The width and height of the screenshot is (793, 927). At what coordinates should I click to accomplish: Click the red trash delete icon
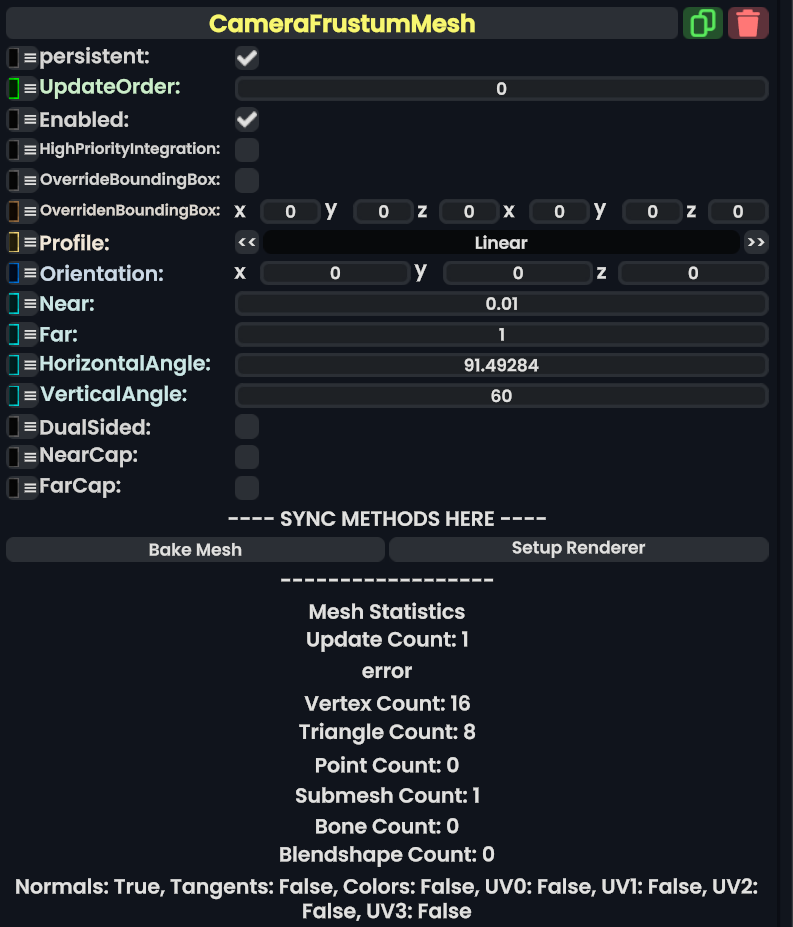point(748,23)
